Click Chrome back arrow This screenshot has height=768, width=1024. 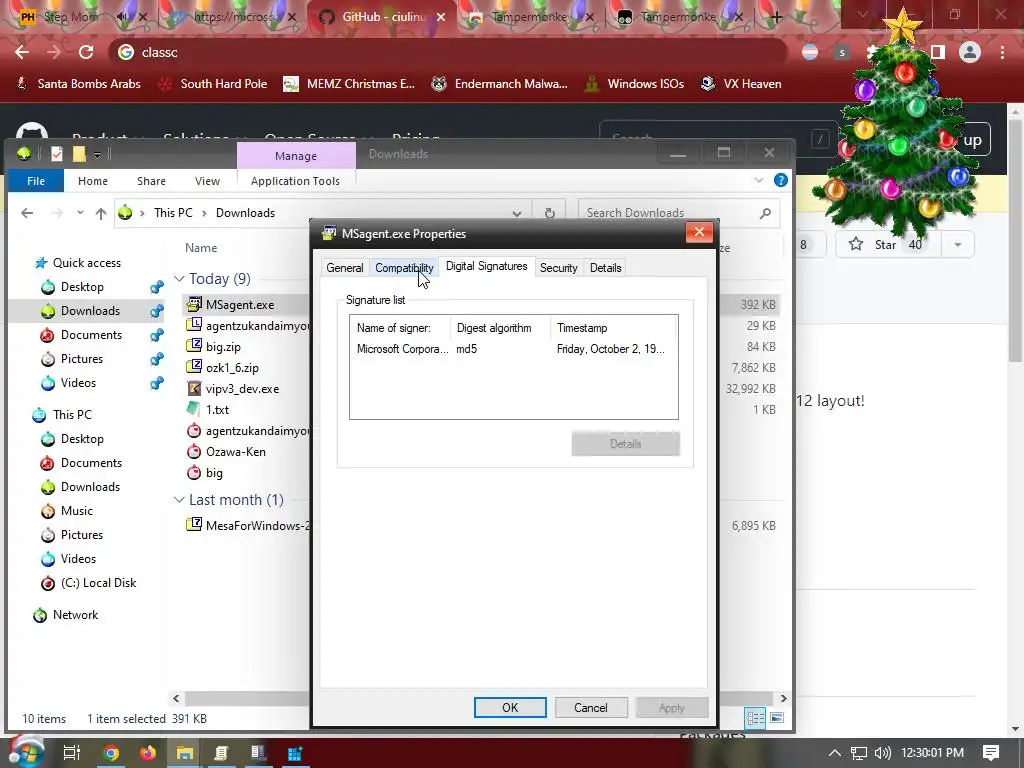click(22, 52)
